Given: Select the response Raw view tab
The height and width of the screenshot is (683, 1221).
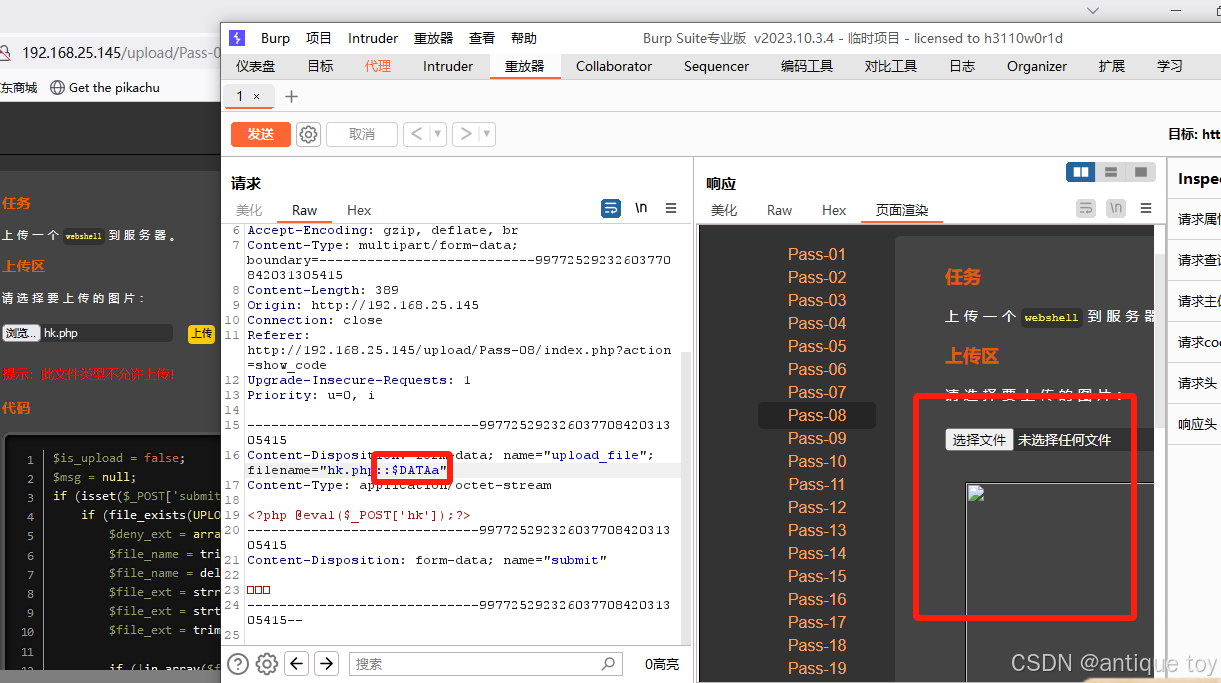Looking at the screenshot, I should click(x=779, y=210).
